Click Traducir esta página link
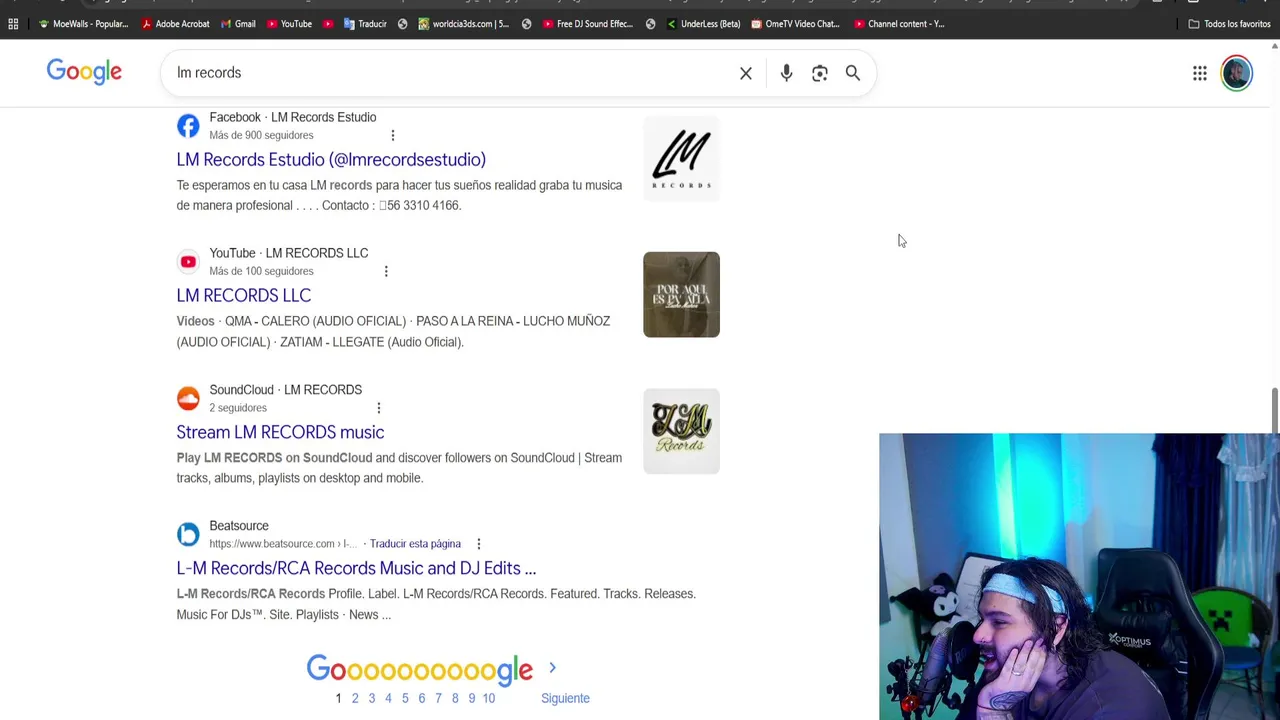 coord(415,544)
